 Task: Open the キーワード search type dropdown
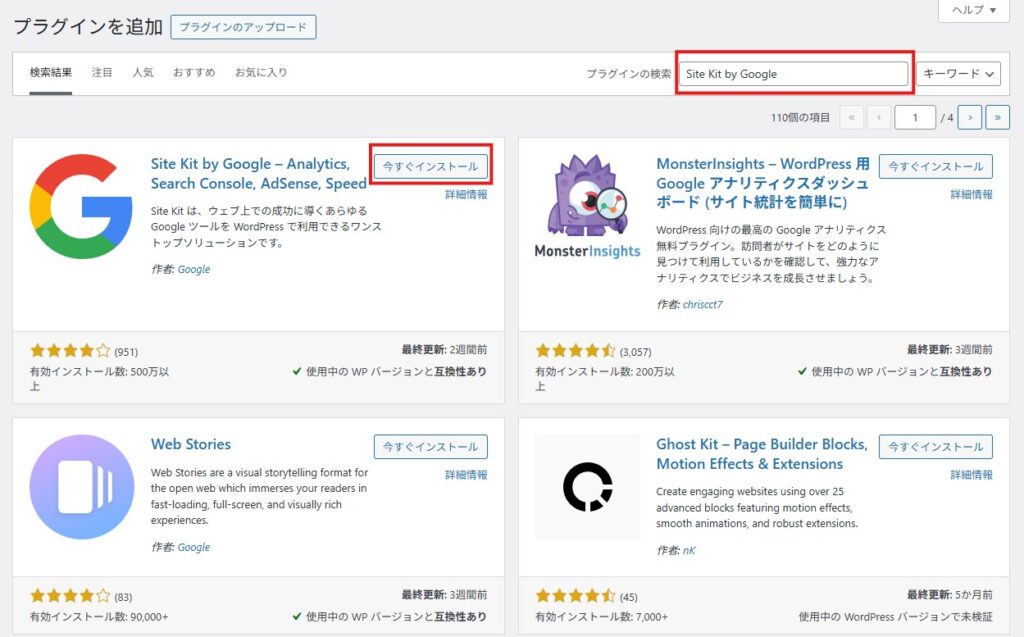tap(958, 74)
